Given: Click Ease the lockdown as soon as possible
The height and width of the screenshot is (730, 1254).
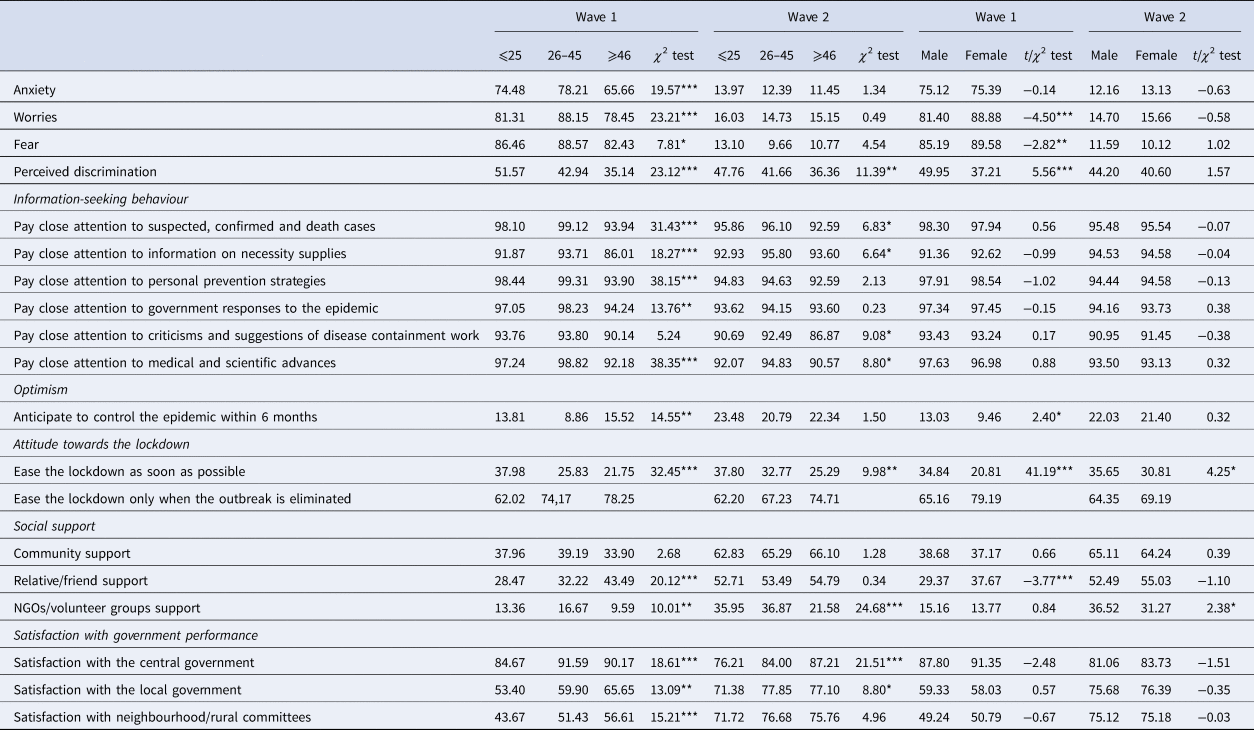Looking at the screenshot, I should 129,471.
